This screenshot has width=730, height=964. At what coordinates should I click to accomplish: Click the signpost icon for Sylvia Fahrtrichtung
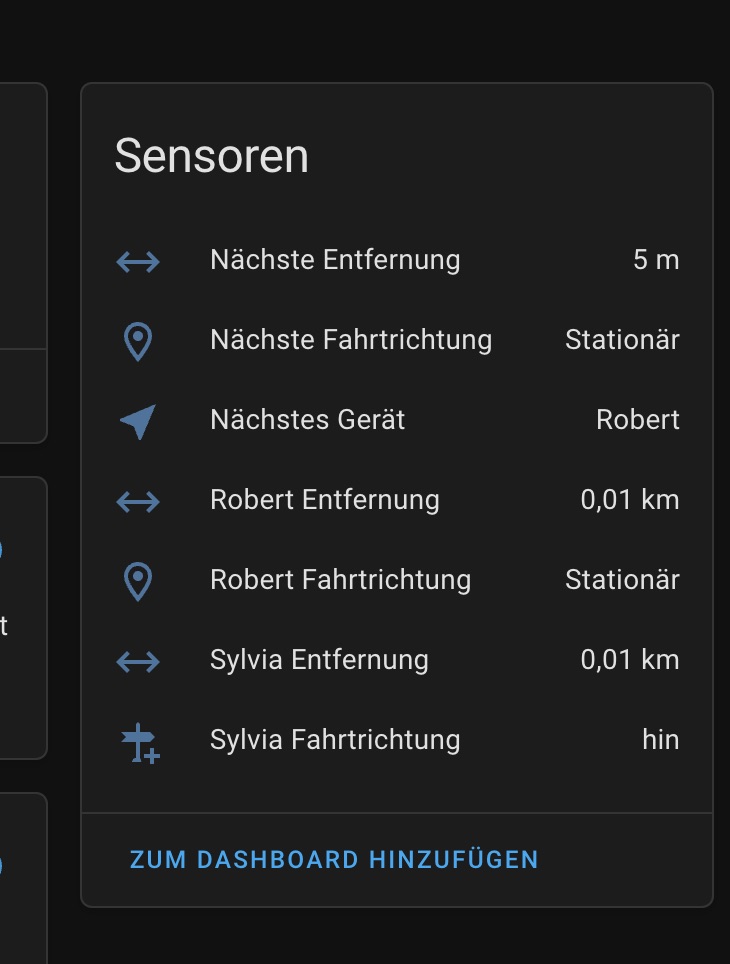[140, 743]
